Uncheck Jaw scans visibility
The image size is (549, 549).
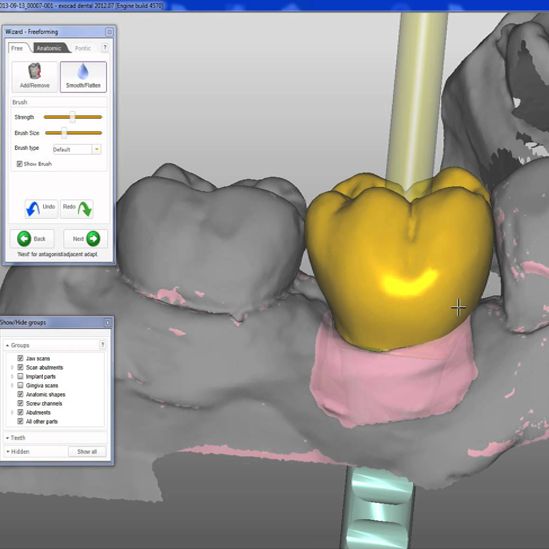(x=20, y=358)
